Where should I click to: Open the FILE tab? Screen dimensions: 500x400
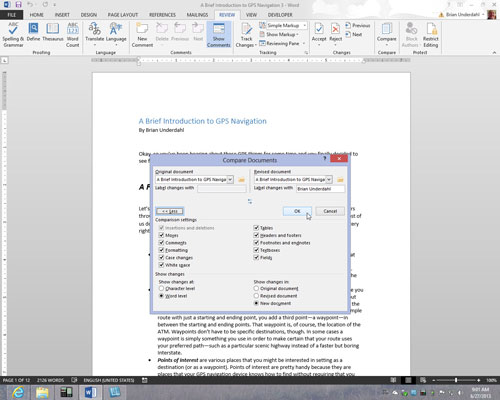pos(12,15)
